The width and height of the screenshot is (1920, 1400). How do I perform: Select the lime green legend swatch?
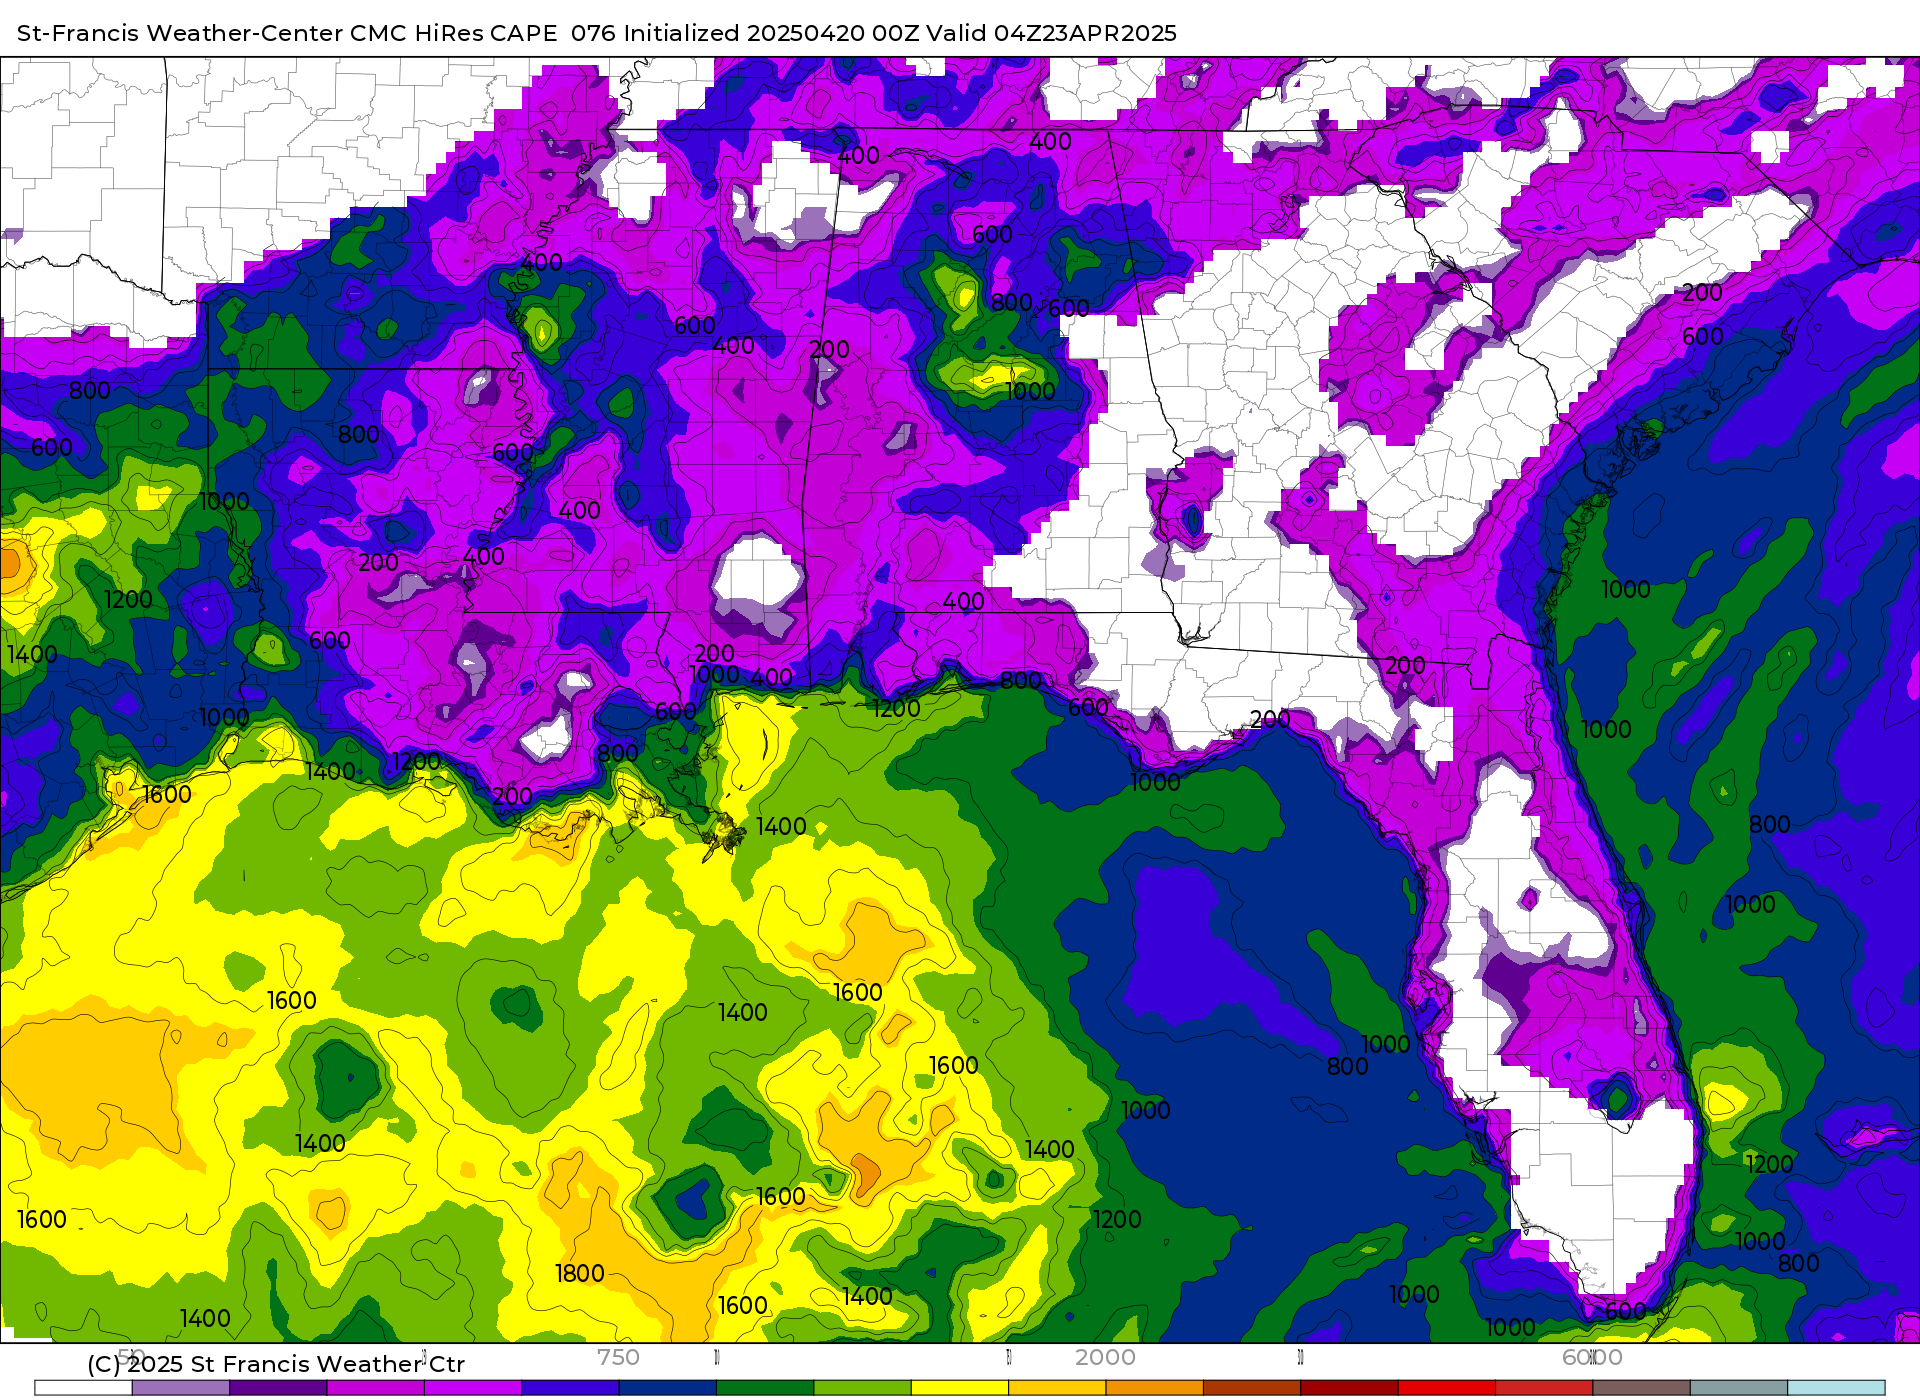(x=863, y=1388)
